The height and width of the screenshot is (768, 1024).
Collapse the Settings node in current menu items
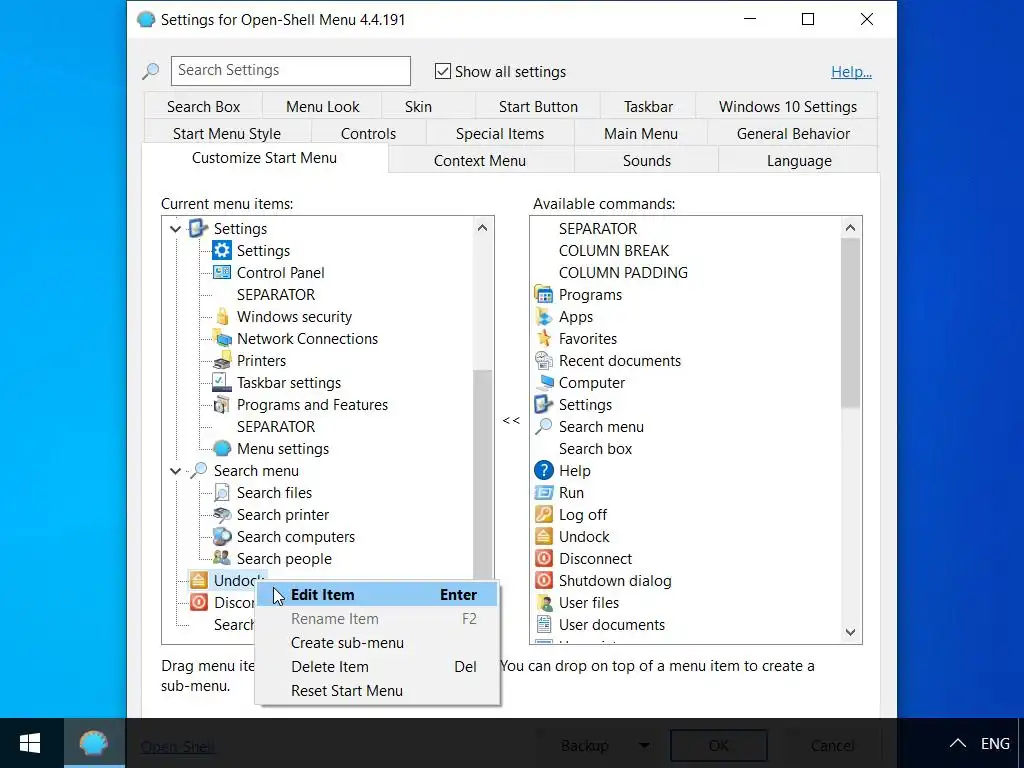tap(175, 229)
